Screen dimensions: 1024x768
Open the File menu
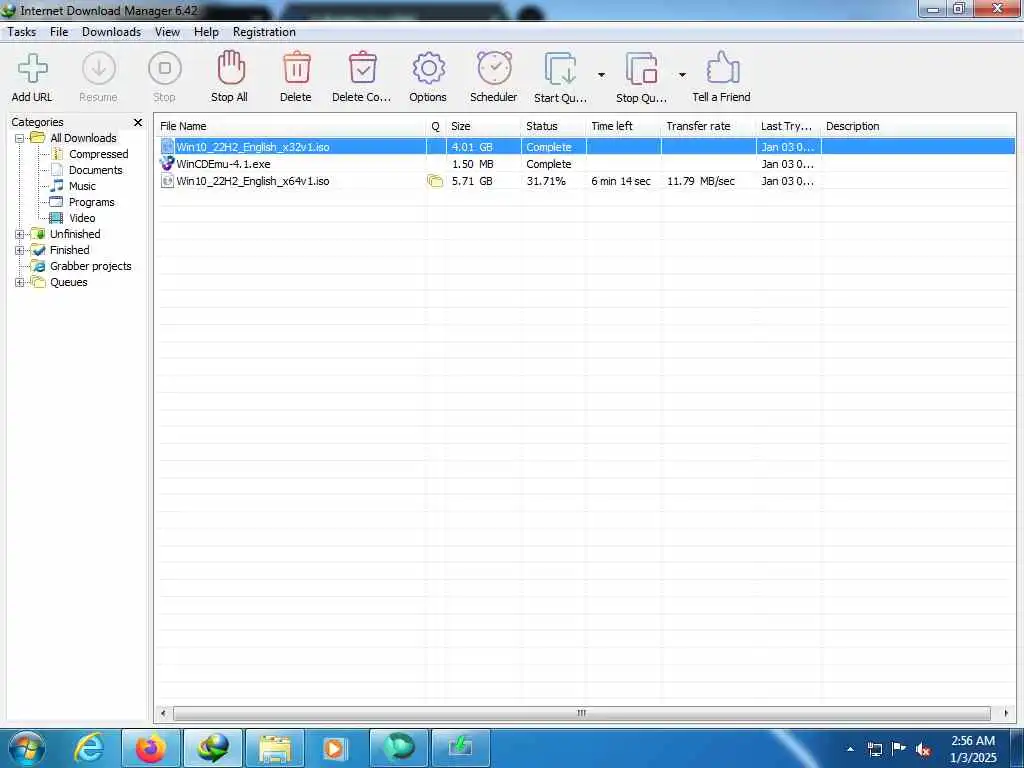59,32
